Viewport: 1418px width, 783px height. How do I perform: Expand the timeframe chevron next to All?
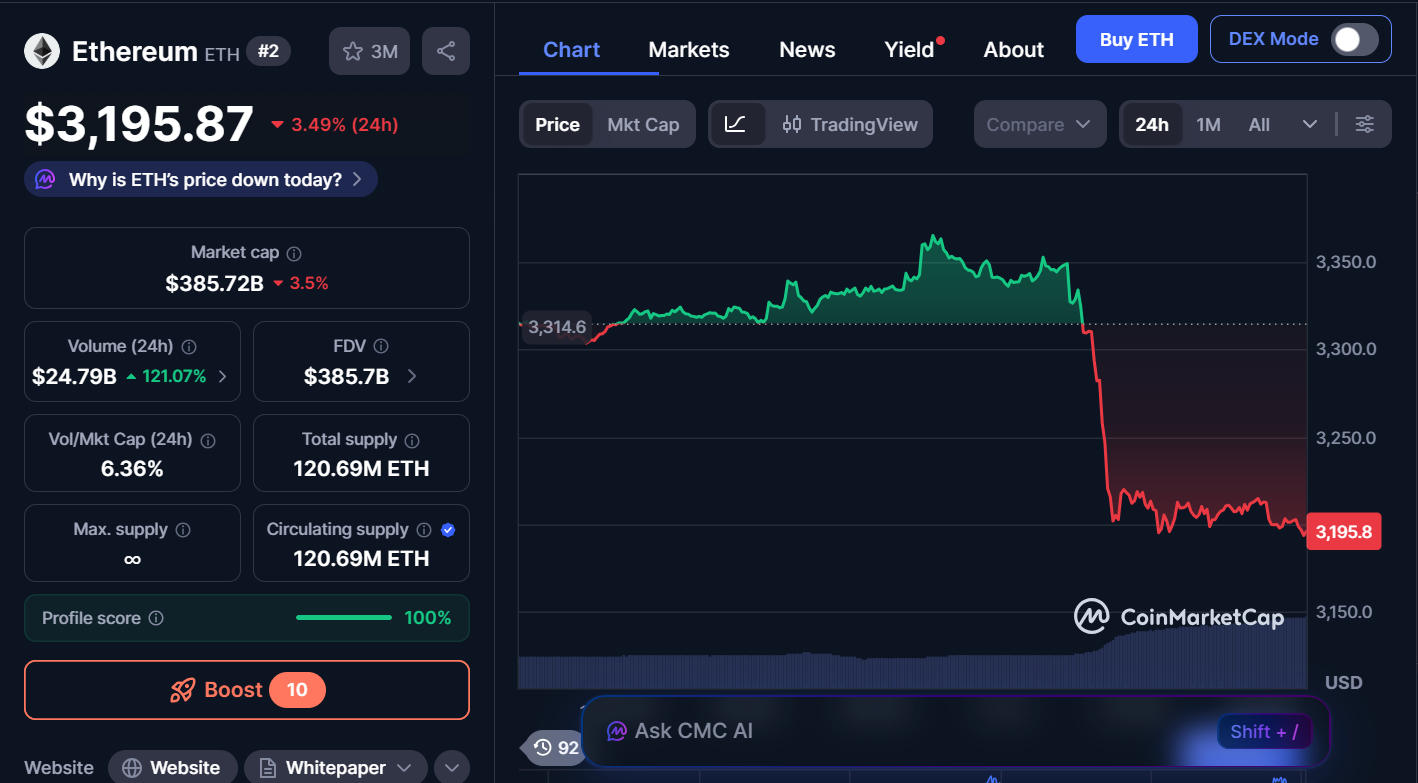[x=1310, y=124]
